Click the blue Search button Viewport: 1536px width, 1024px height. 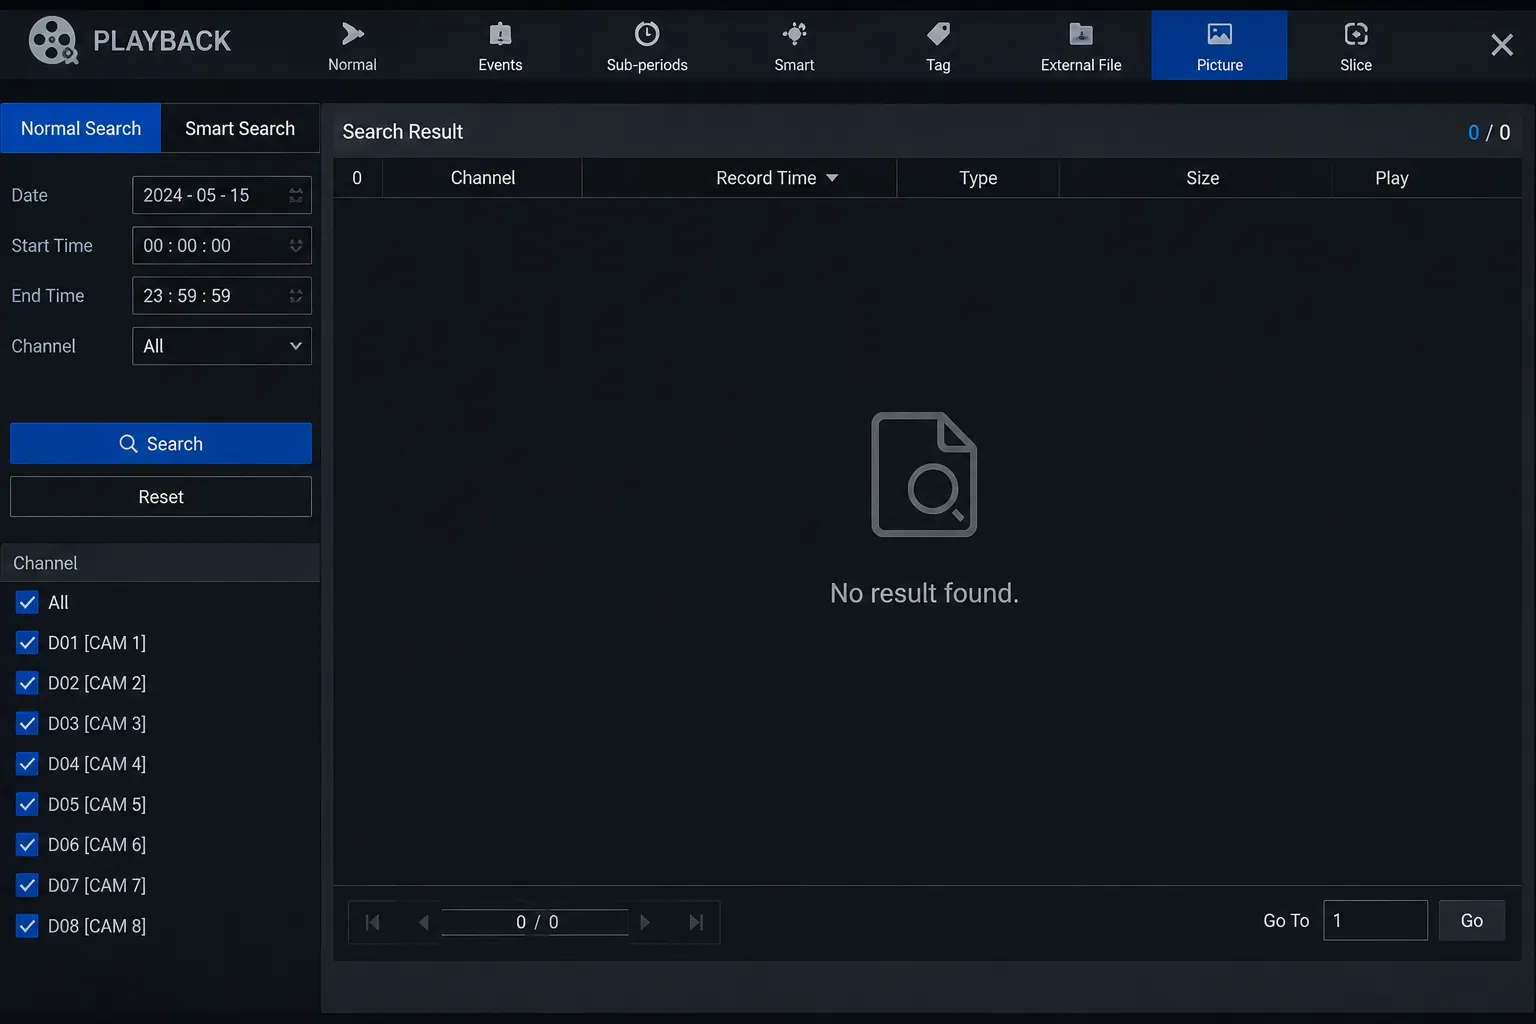click(161, 443)
